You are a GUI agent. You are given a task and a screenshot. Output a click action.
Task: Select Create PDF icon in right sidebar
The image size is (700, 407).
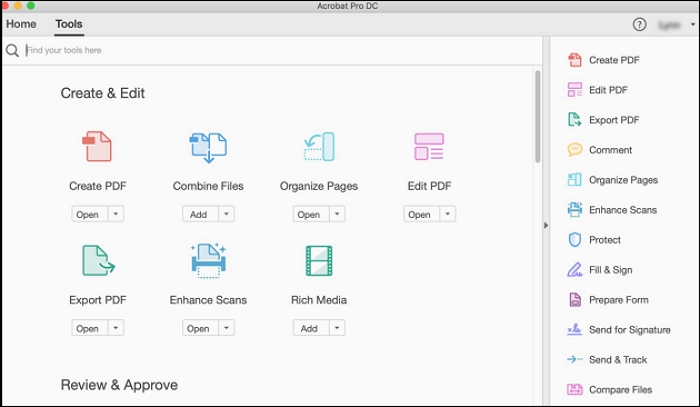[x=575, y=60]
